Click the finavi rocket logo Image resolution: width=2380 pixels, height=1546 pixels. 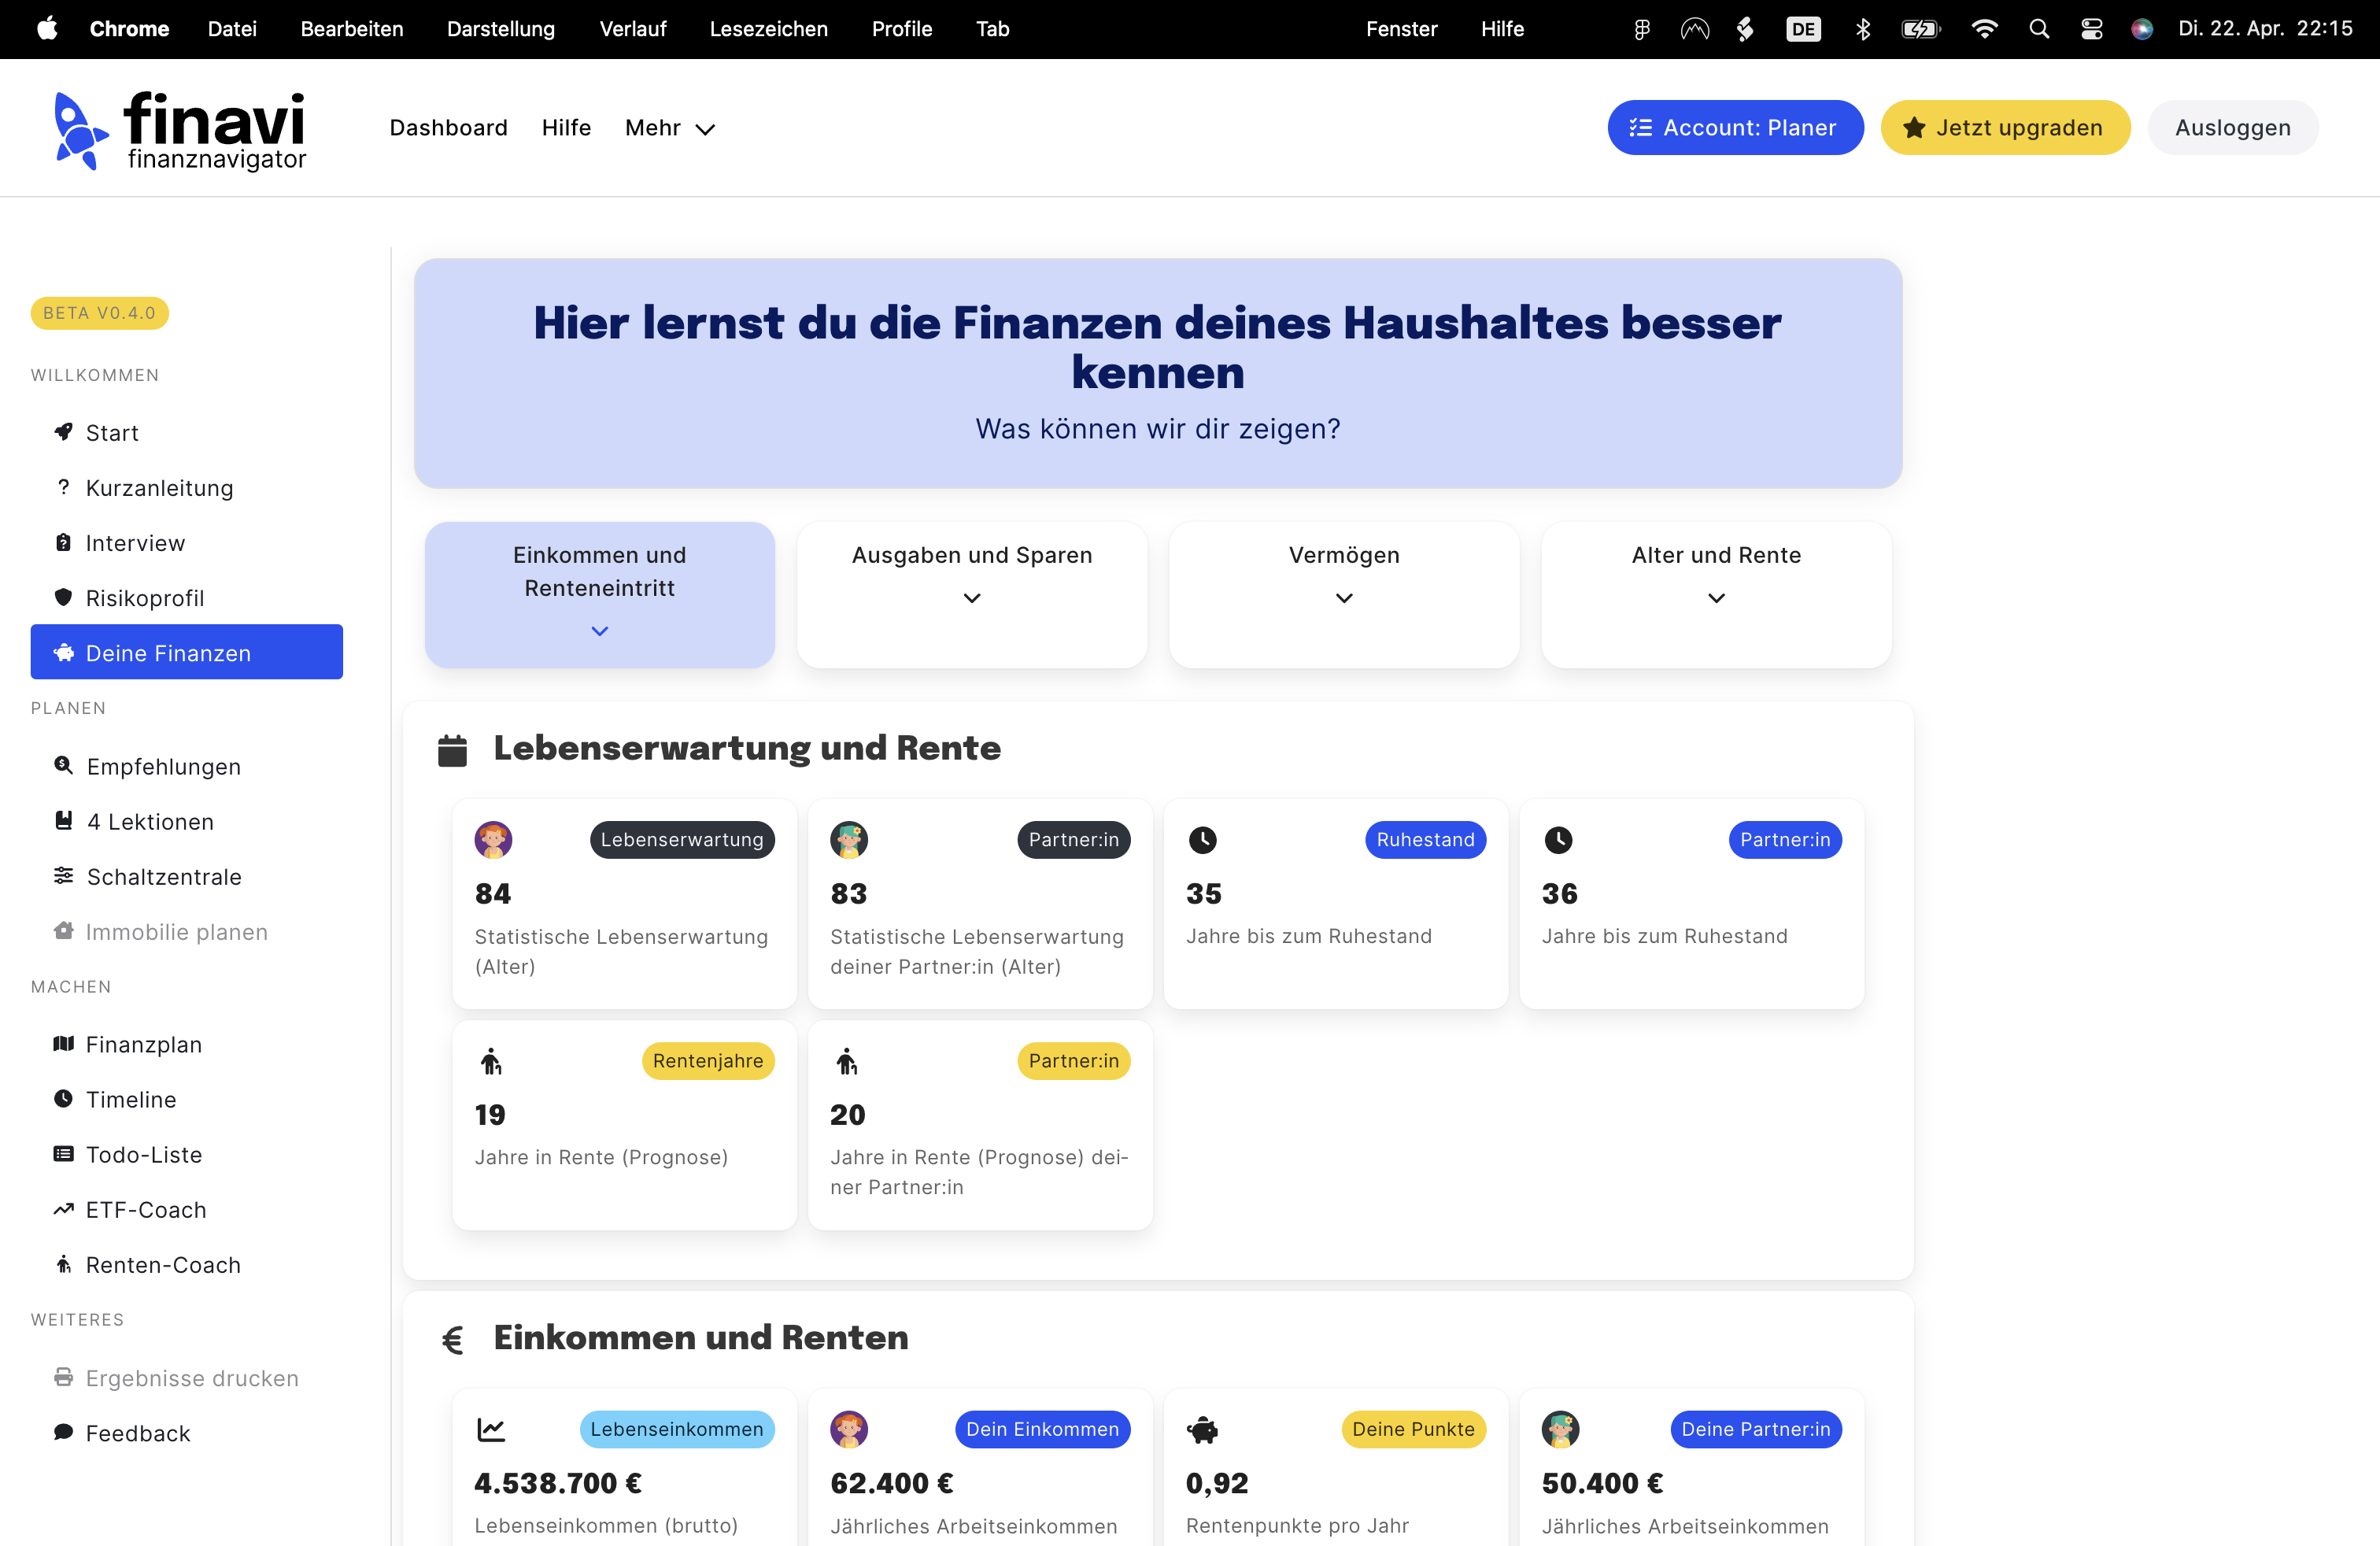pos(80,130)
